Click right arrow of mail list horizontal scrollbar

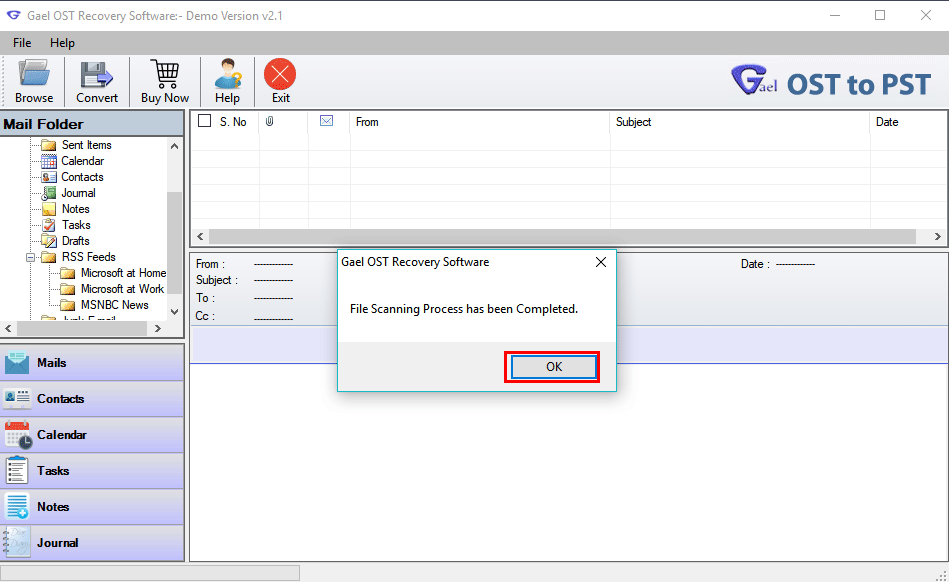pyautogui.click(x=938, y=237)
